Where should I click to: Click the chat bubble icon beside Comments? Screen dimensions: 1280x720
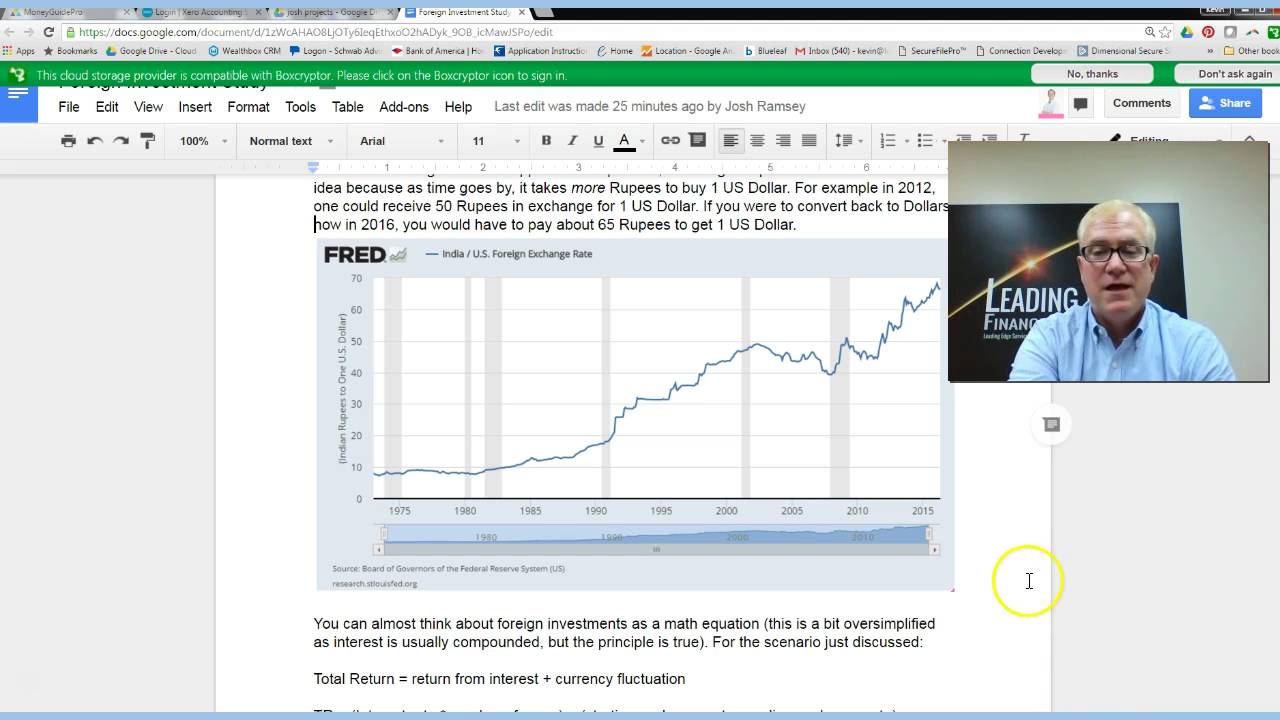[1080, 104]
